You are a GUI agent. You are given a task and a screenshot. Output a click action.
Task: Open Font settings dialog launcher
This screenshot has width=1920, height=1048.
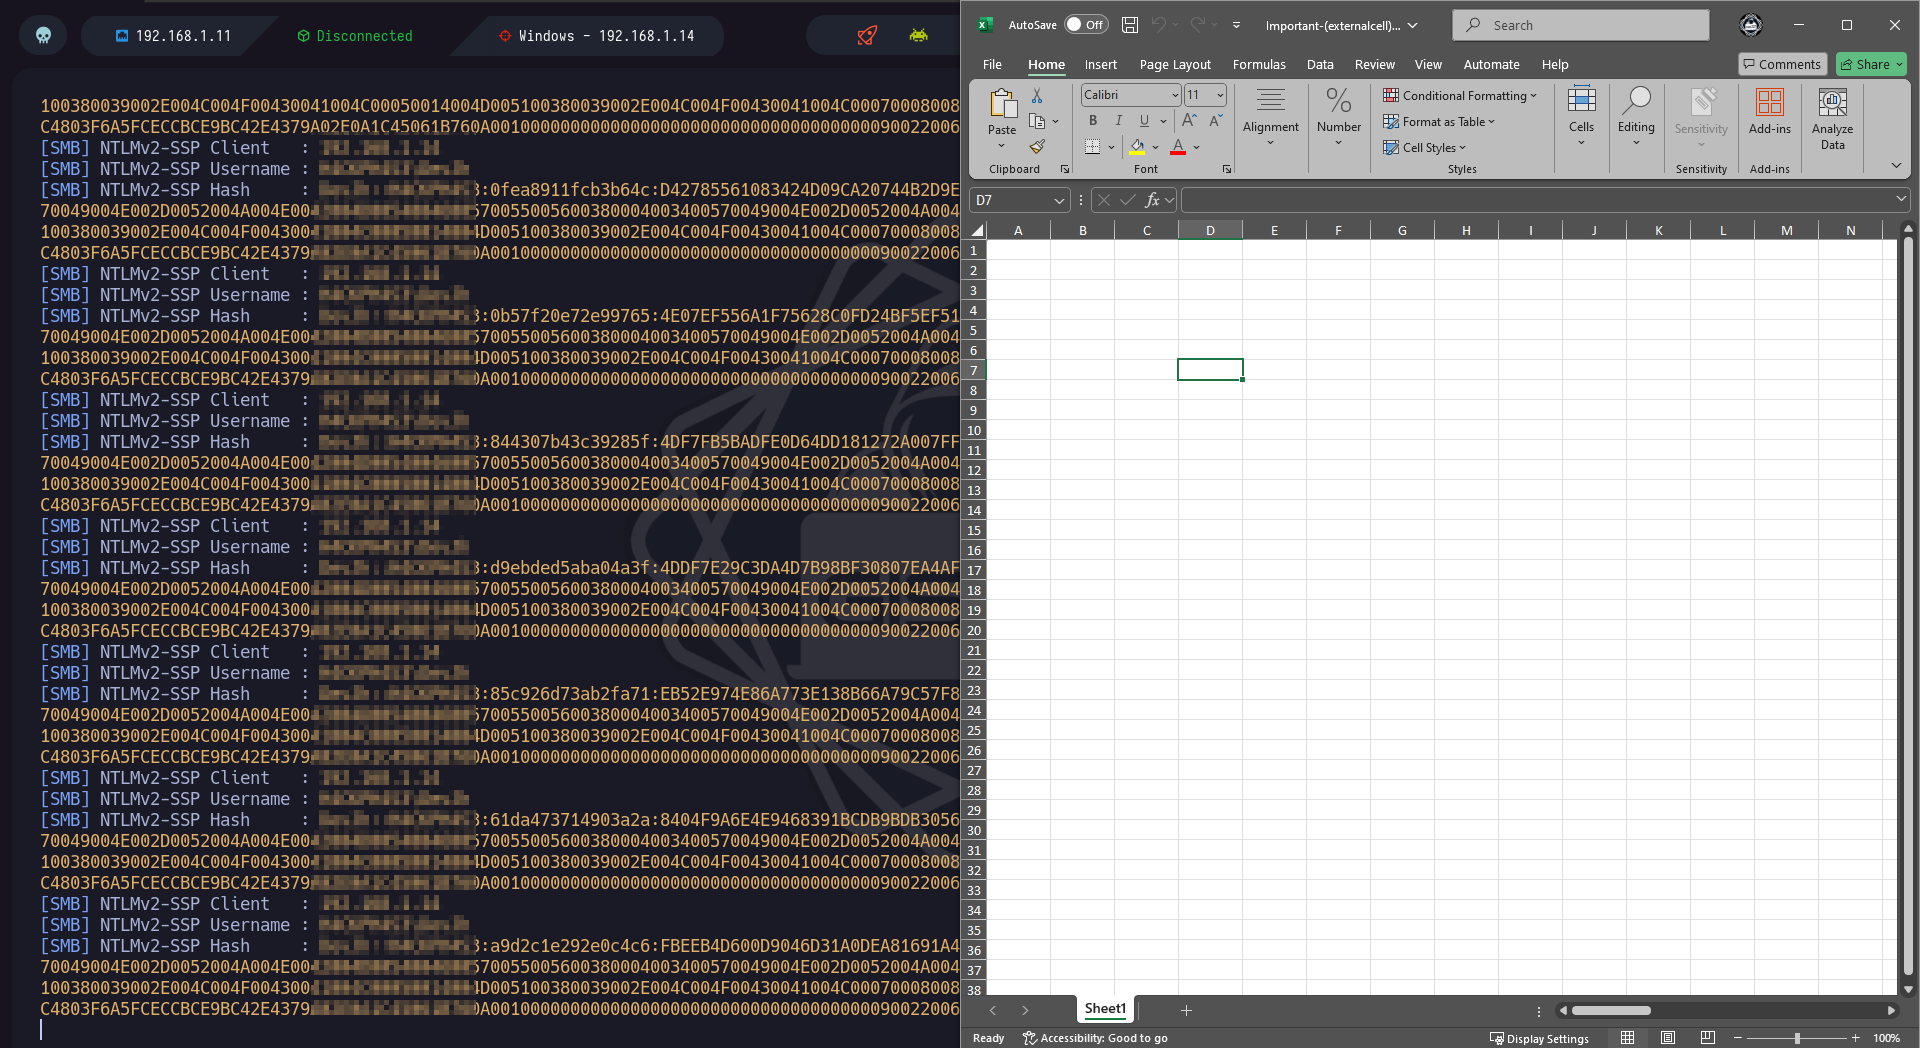click(x=1226, y=170)
